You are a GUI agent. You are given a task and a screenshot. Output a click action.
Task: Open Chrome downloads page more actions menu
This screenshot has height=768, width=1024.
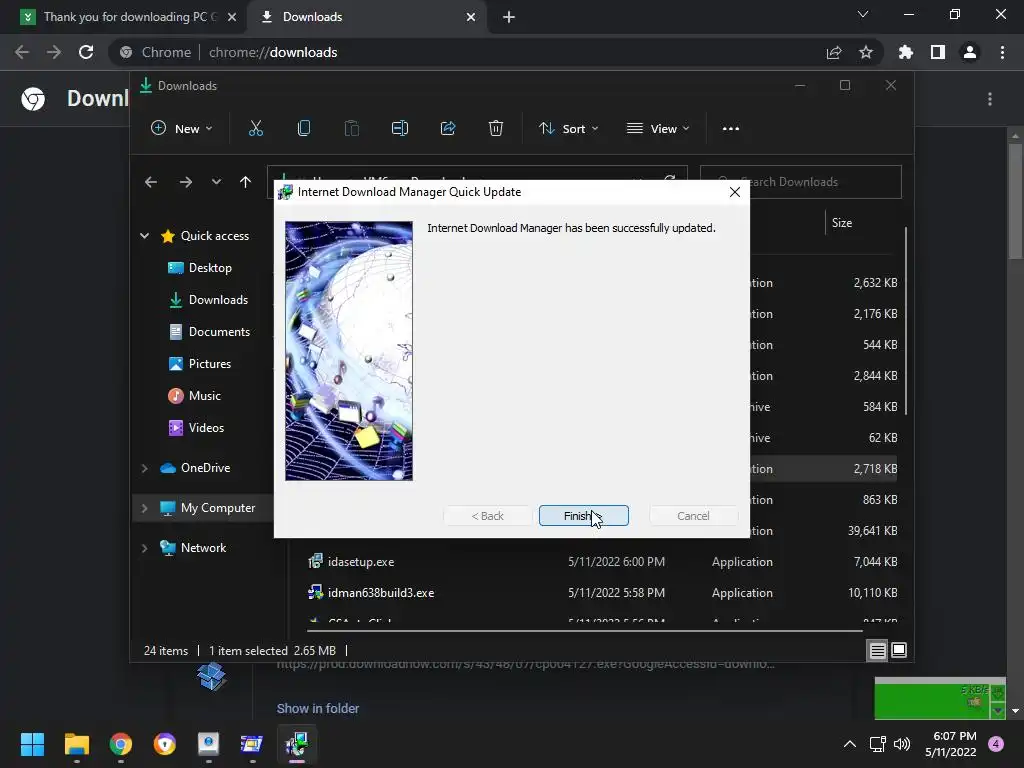pyautogui.click(x=990, y=99)
